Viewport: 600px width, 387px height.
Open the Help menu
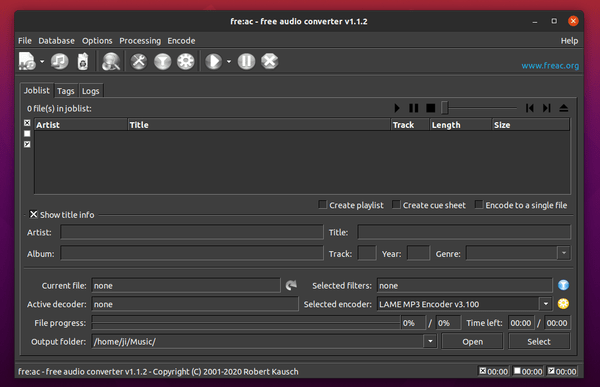[569, 41]
